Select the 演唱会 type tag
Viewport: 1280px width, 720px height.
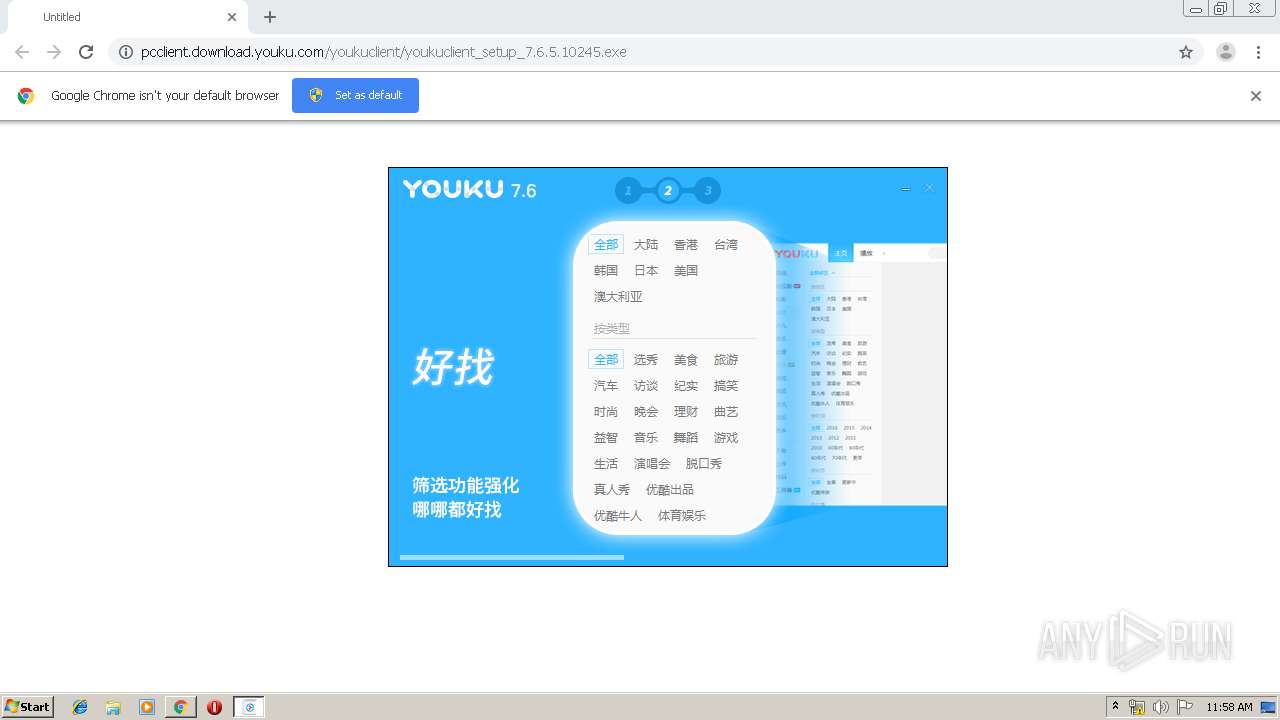click(652, 463)
